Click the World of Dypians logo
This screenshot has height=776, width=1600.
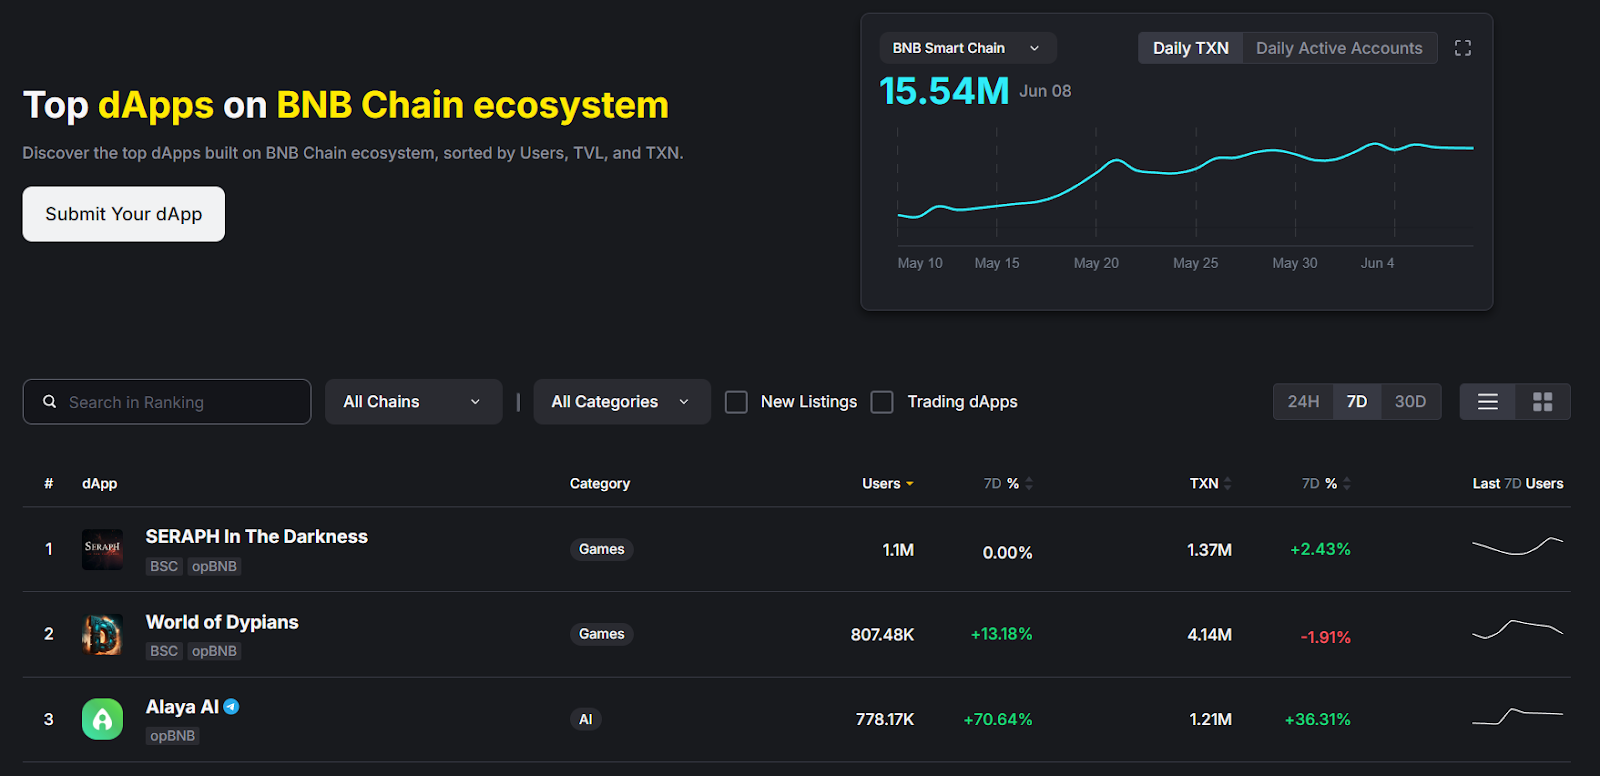(102, 634)
